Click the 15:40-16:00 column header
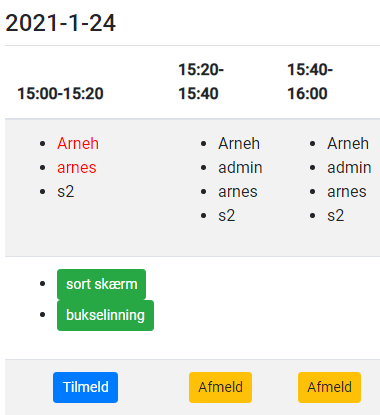The image size is (380, 415). (x=310, y=82)
